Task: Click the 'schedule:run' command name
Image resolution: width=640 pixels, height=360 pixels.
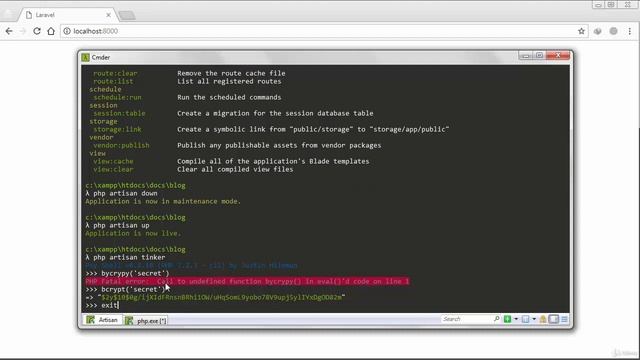Action: pyautogui.click(x=117, y=98)
